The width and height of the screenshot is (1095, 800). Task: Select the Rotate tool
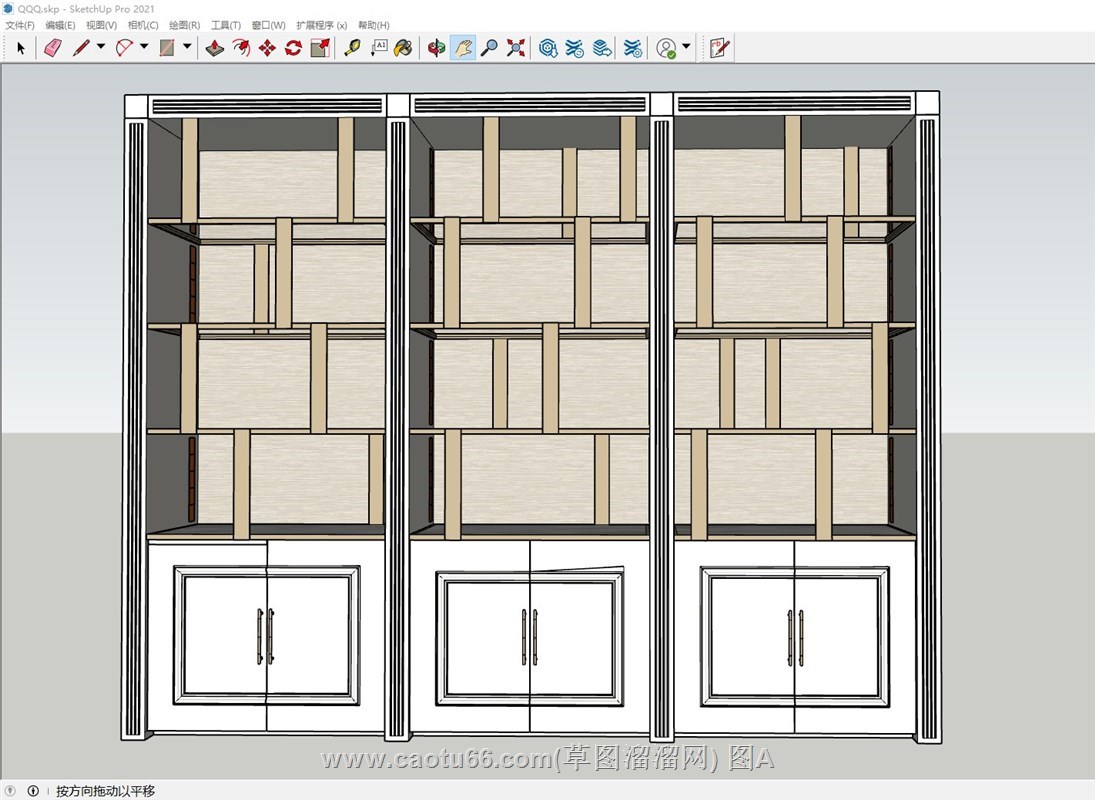pyautogui.click(x=293, y=47)
